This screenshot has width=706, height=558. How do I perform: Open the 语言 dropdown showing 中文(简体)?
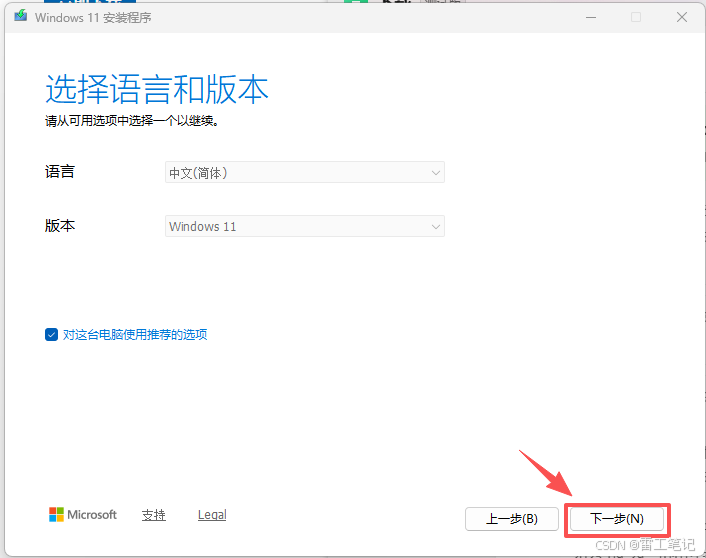(305, 172)
